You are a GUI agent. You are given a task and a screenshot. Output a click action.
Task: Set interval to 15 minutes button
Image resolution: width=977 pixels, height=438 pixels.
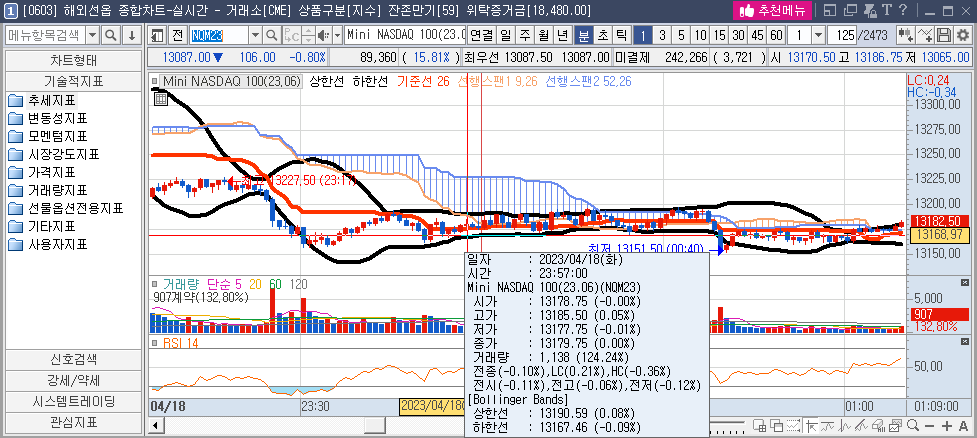tap(720, 35)
